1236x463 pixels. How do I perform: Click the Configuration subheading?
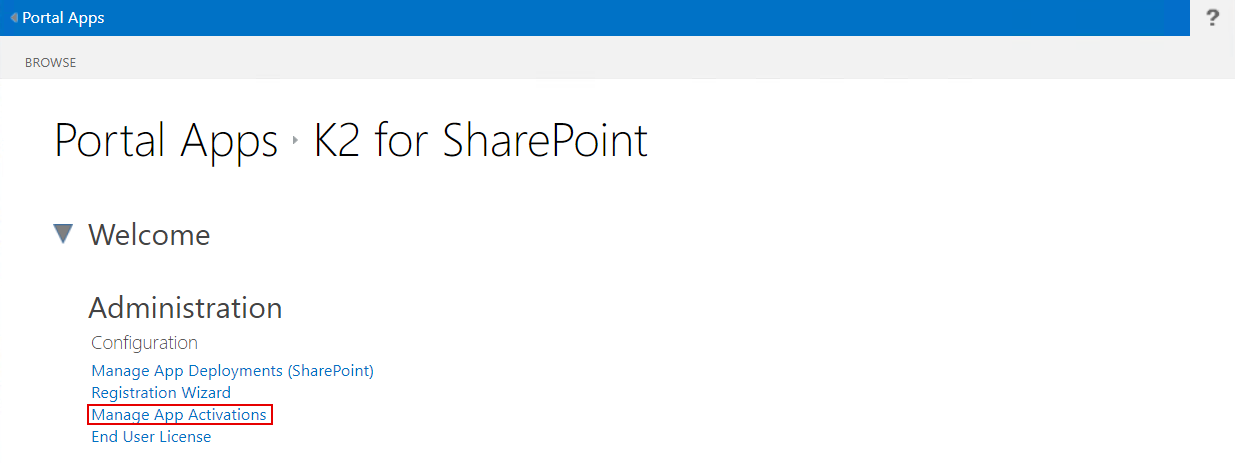[144, 343]
